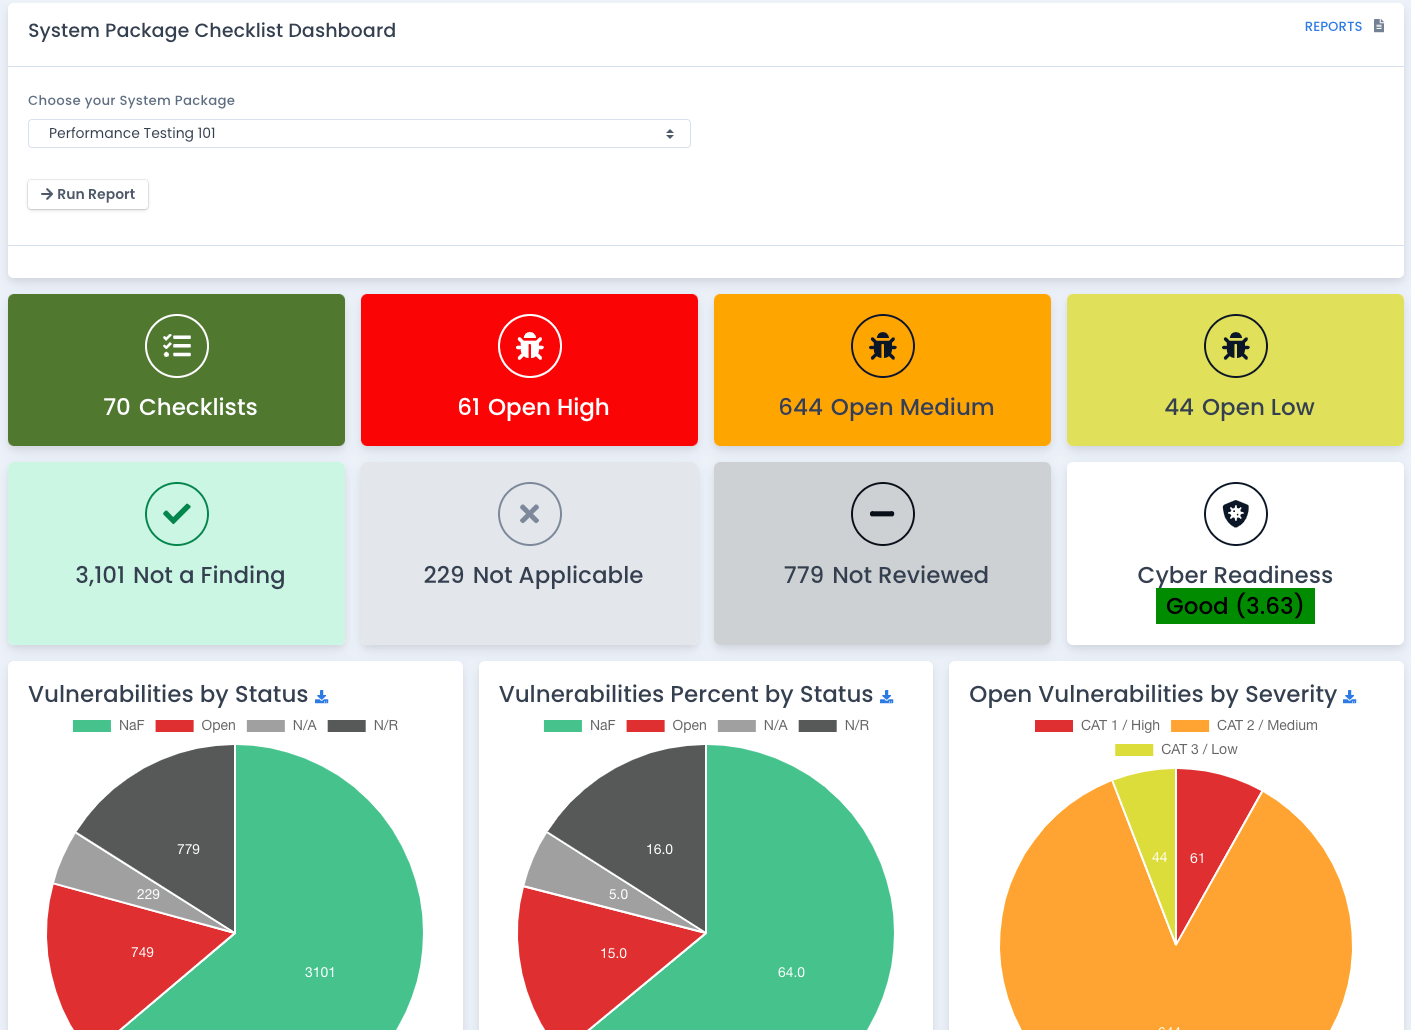This screenshot has height=1030, width=1411.
Task: Click the bug icon on Open Medium card
Action: (883, 346)
